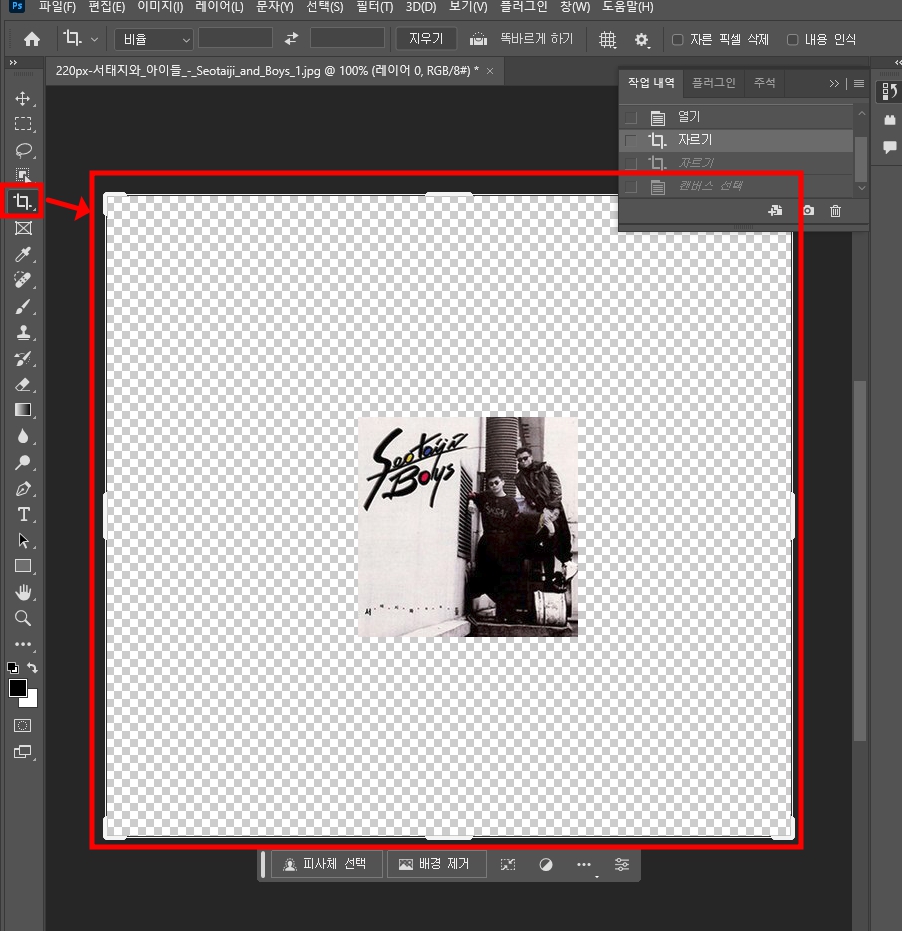Set history brush source at 열기
The image size is (902, 931).
point(631,118)
